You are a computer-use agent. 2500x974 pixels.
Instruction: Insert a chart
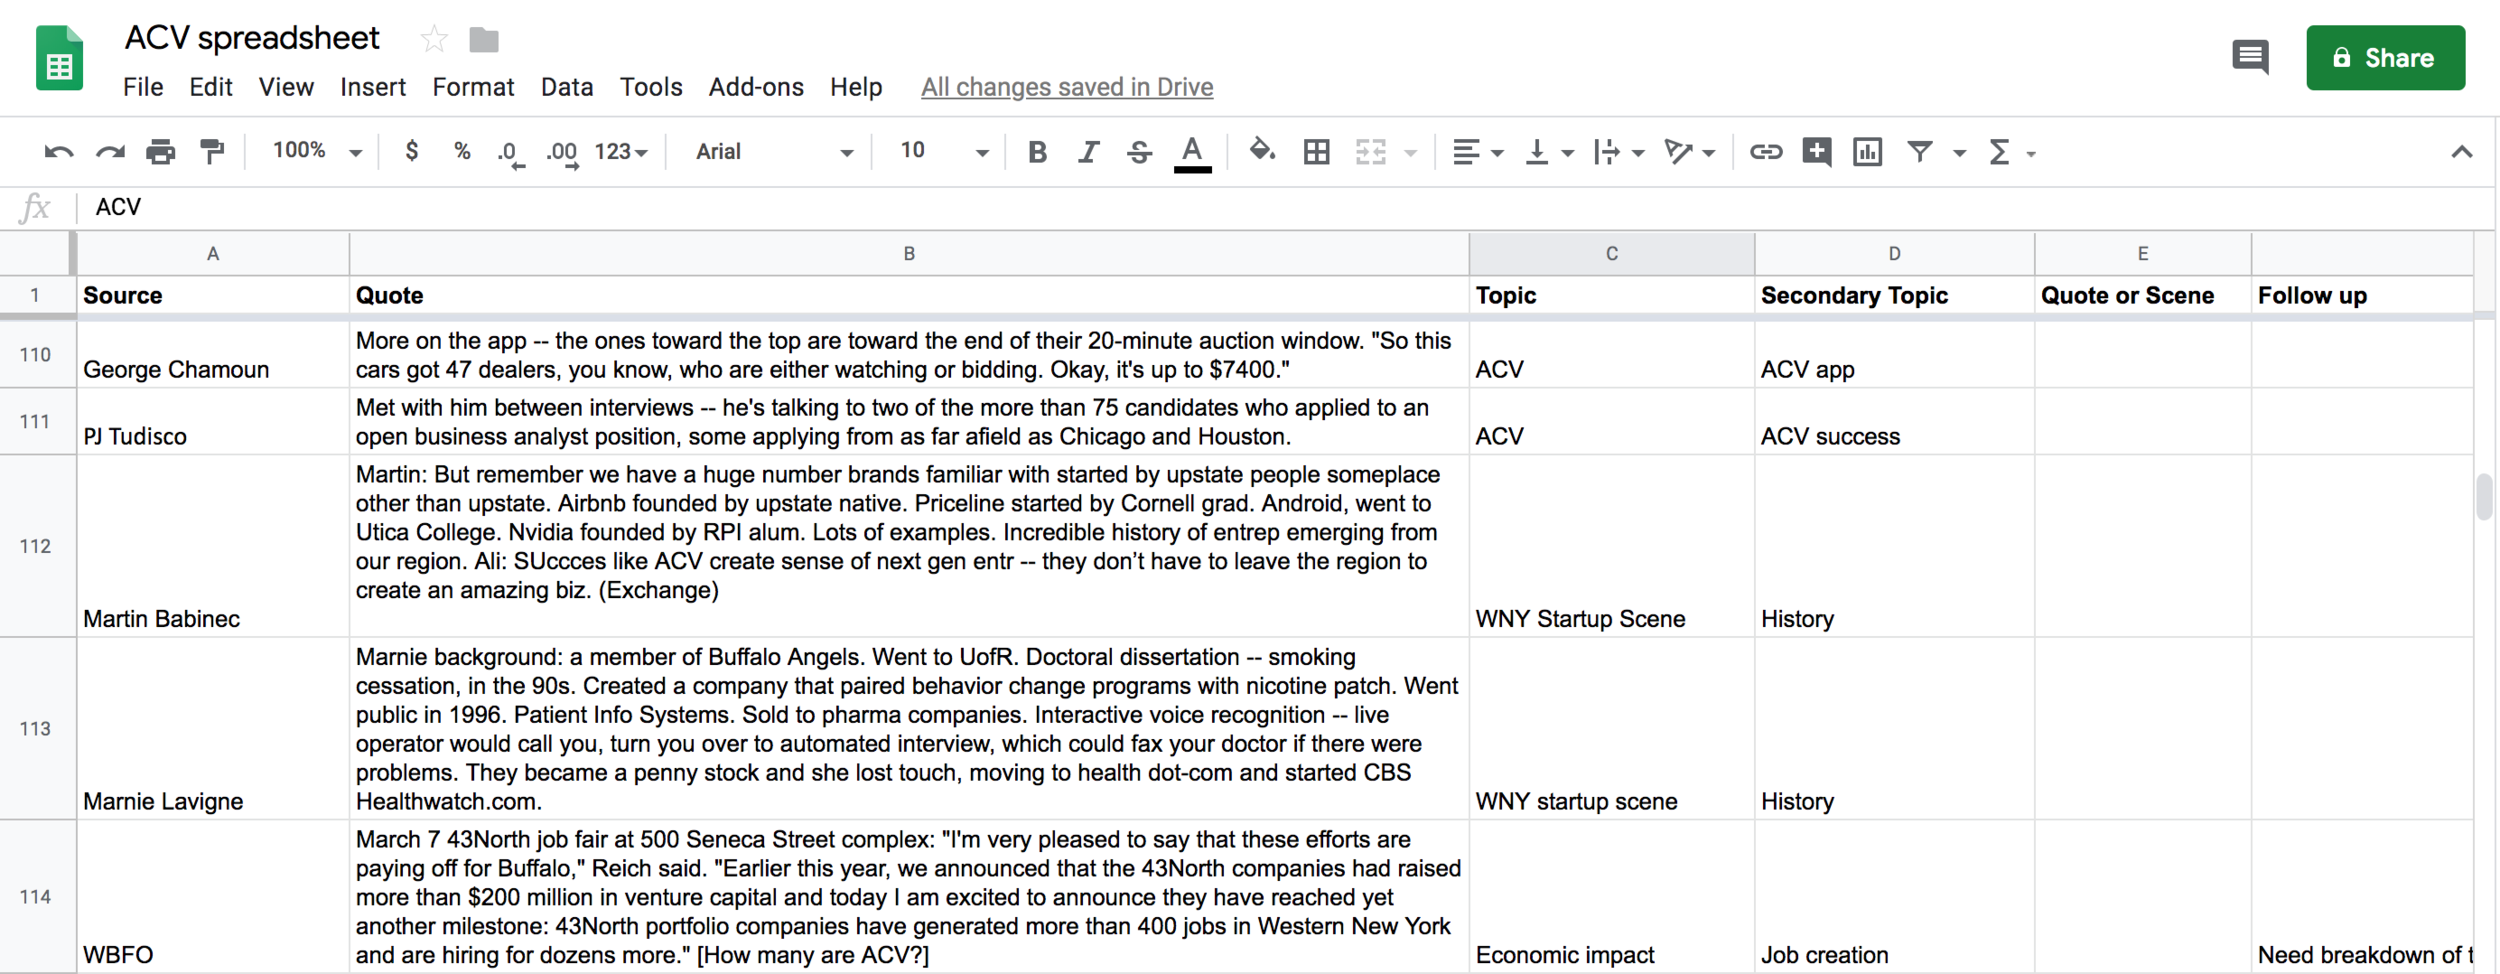(1867, 152)
